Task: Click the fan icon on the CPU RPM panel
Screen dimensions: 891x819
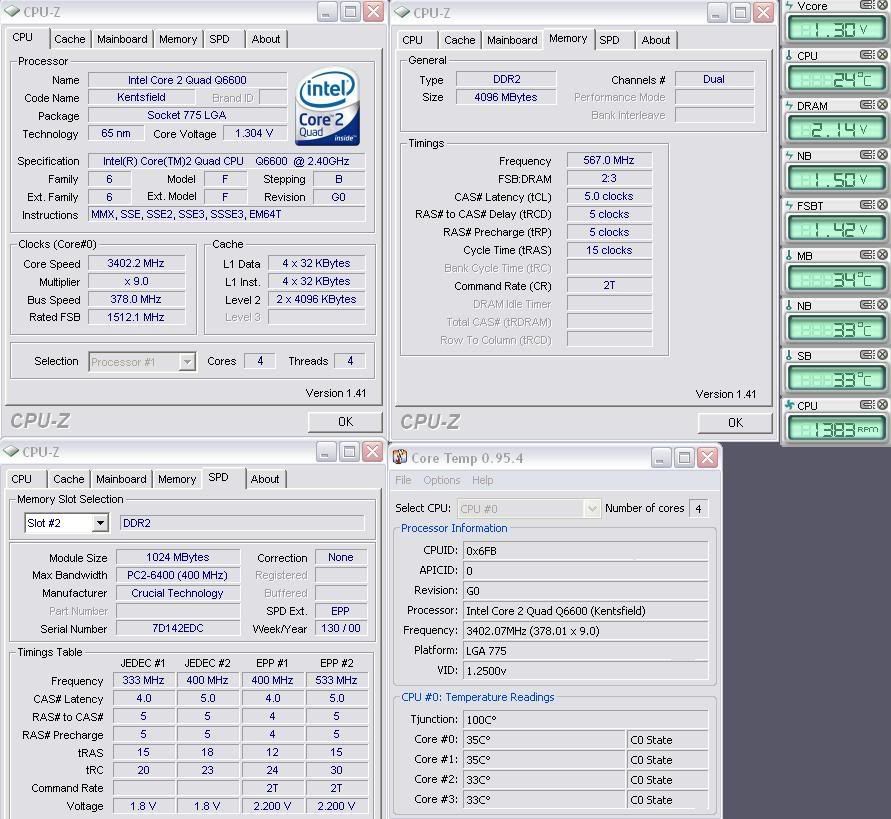Action: click(789, 405)
